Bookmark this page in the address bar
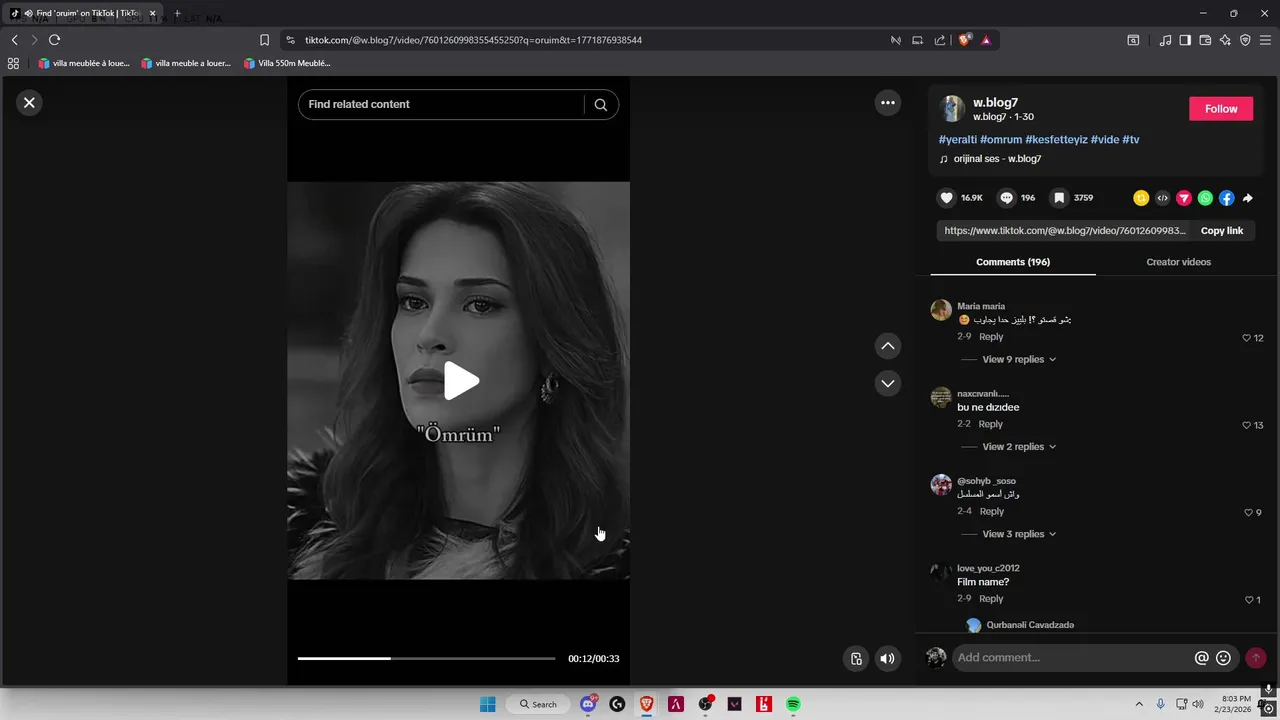The image size is (1280, 720). 264,40
